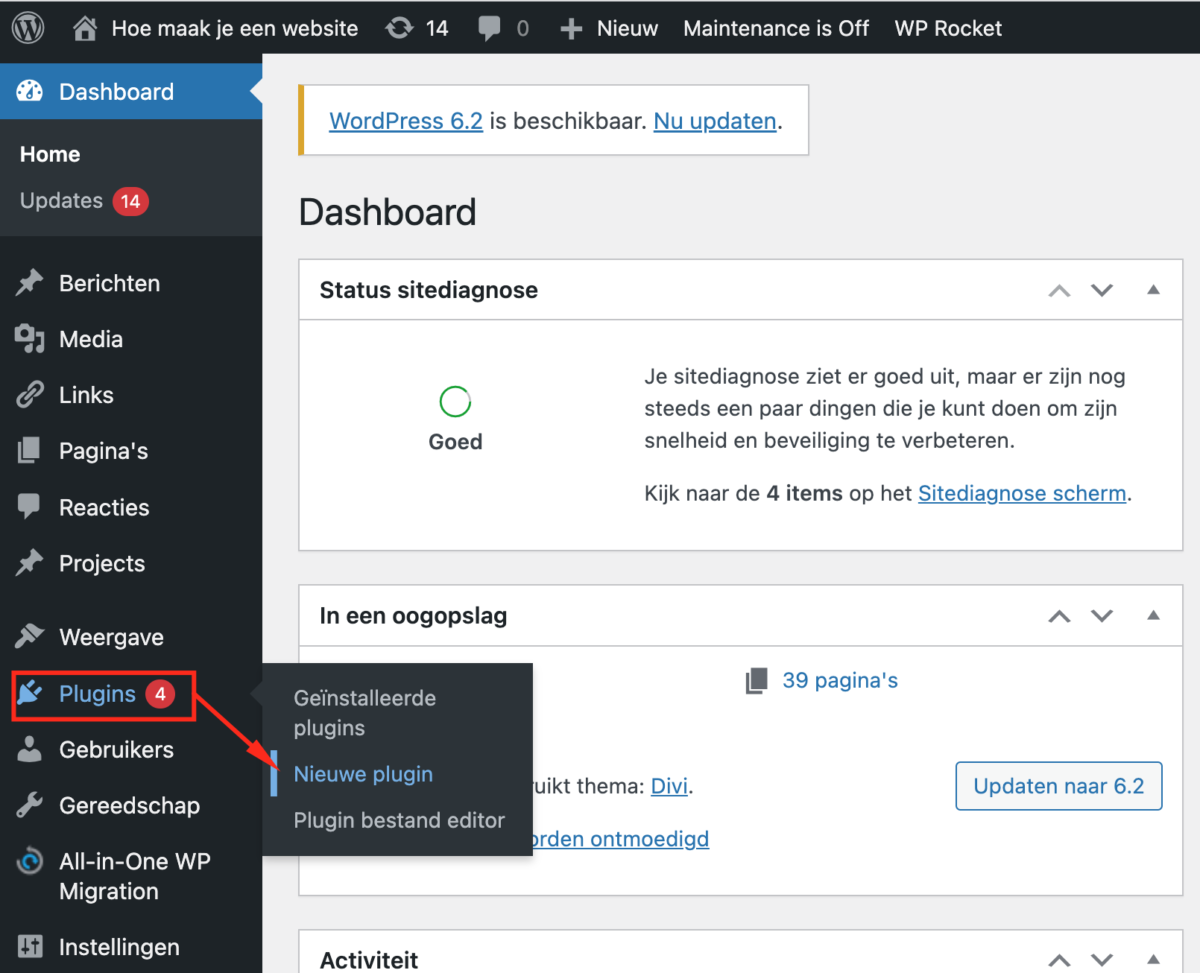Toggle the In een oogopslag panel
The height and width of the screenshot is (973, 1200).
click(x=1153, y=616)
